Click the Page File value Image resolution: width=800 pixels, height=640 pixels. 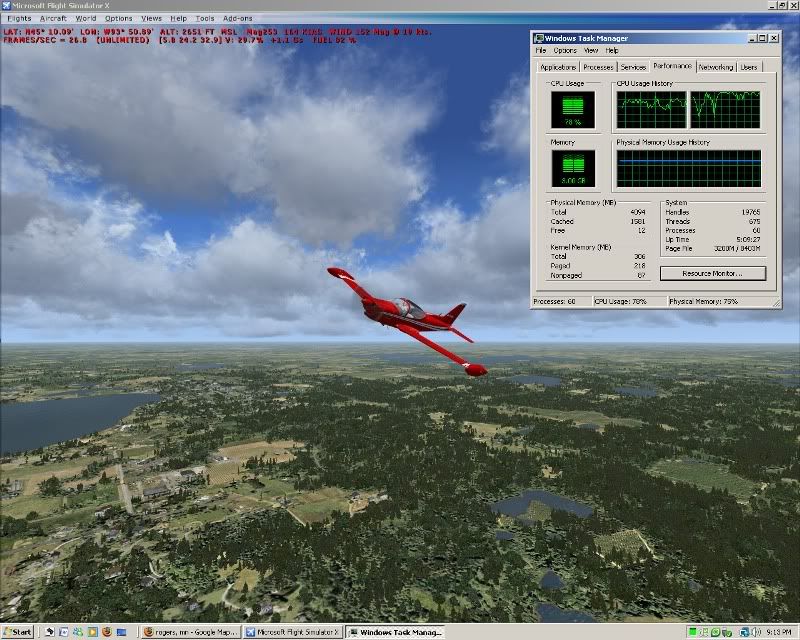tap(737, 249)
